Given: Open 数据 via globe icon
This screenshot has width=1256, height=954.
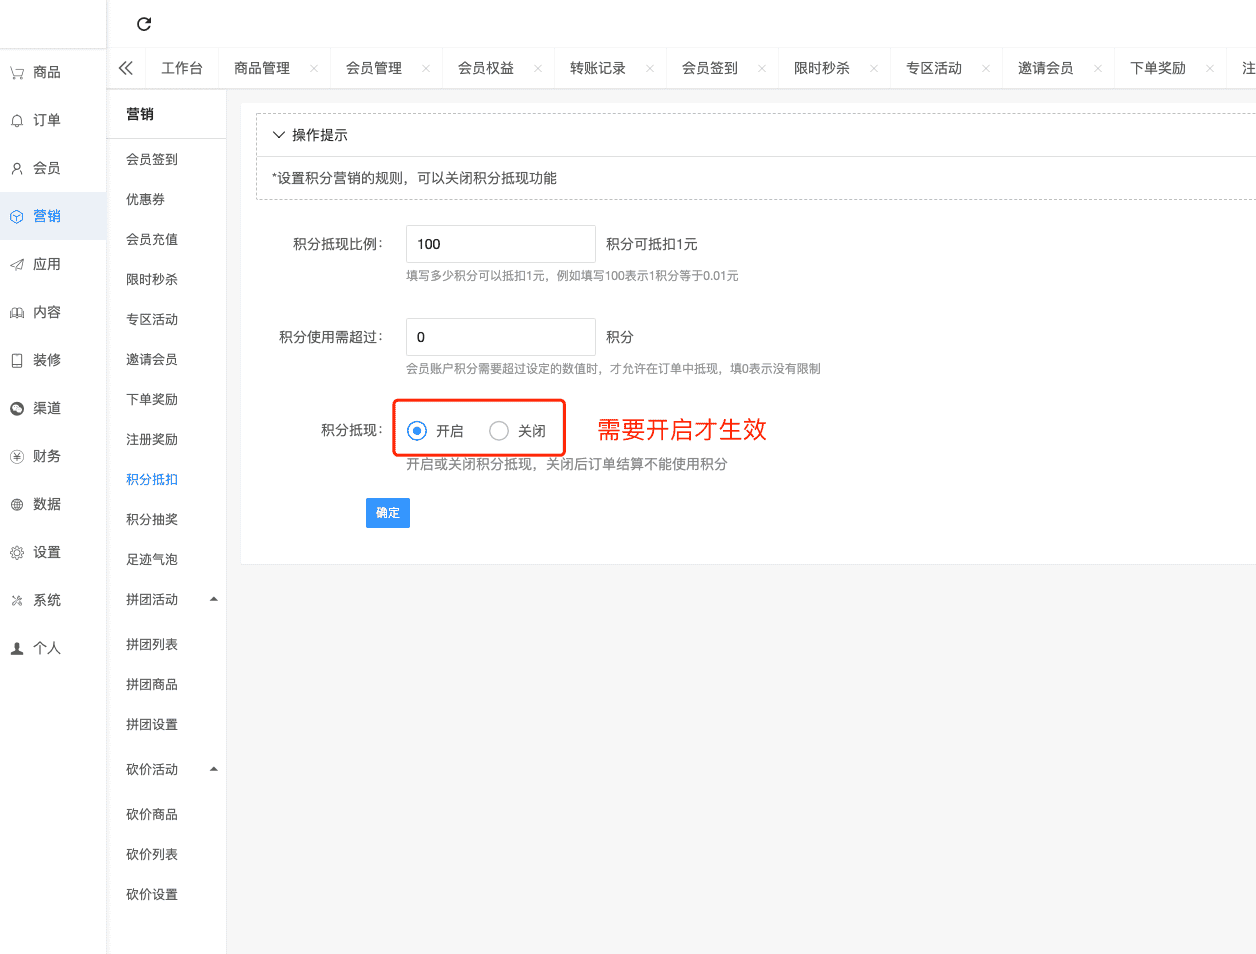Looking at the screenshot, I should pos(17,504).
